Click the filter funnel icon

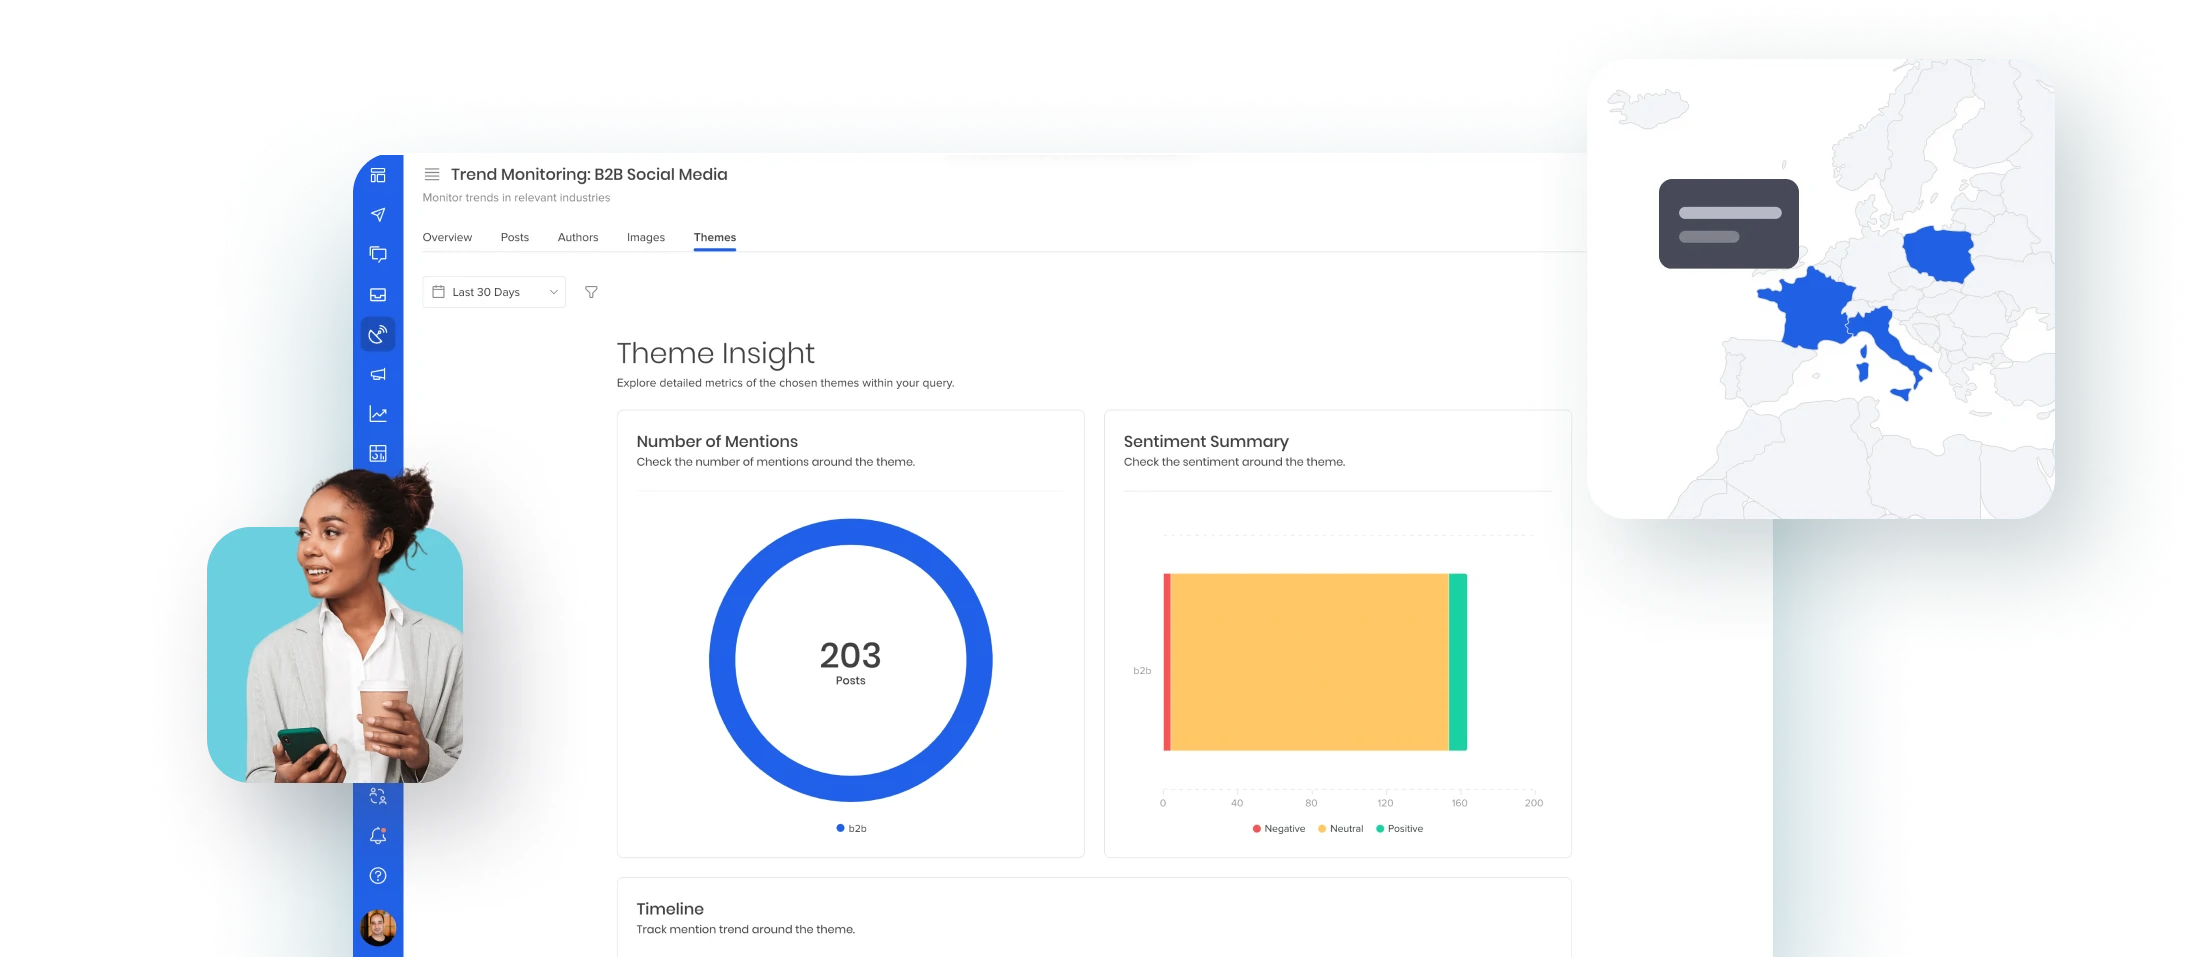click(x=591, y=292)
